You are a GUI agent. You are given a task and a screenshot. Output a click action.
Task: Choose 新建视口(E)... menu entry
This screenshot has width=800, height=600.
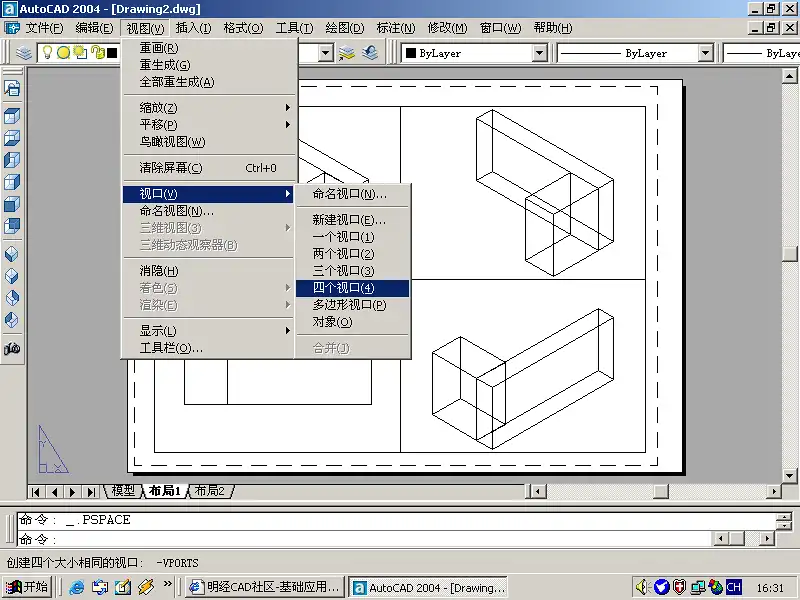coord(348,220)
